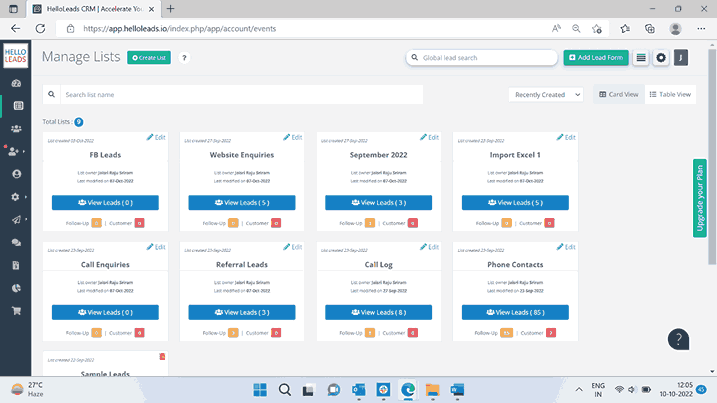Viewport: 717px width, 403px height.
Task: Click the orange Follow-Up badge on Website Enquiries
Action: click(x=234, y=223)
